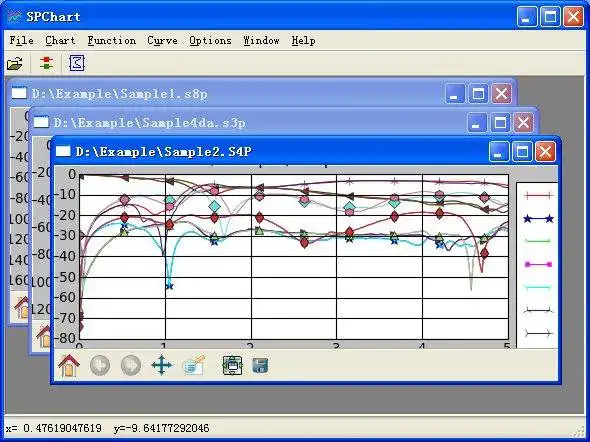Activate the pan cross-arrows tool
The image size is (590, 442).
click(162, 365)
